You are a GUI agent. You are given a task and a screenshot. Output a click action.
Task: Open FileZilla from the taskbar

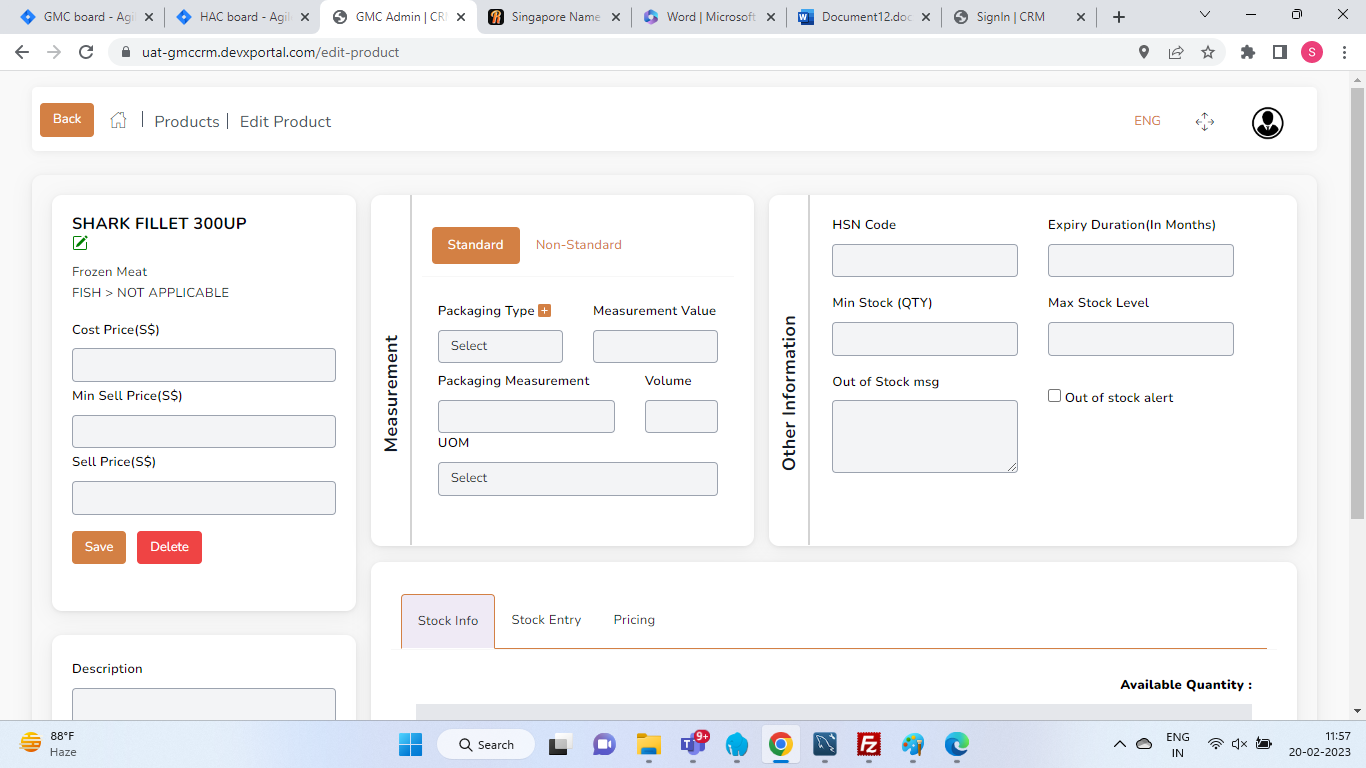pyautogui.click(x=868, y=744)
